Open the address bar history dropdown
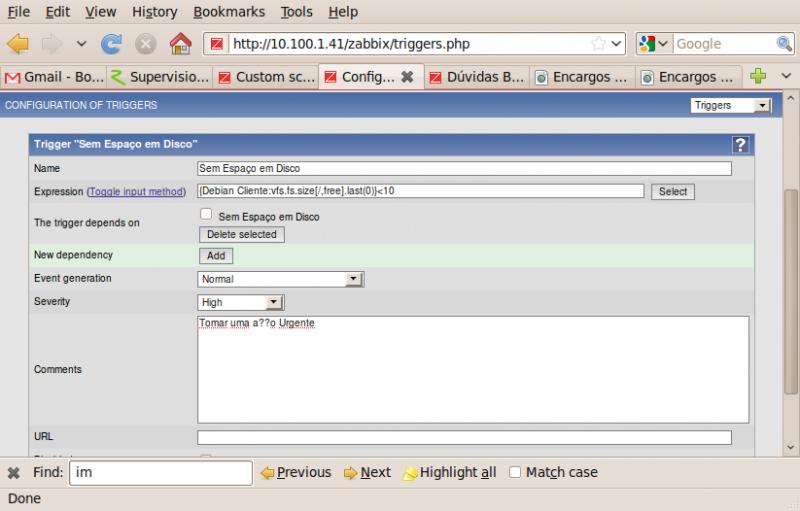Image resolution: width=800 pixels, height=511 pixels. point(616,44)
